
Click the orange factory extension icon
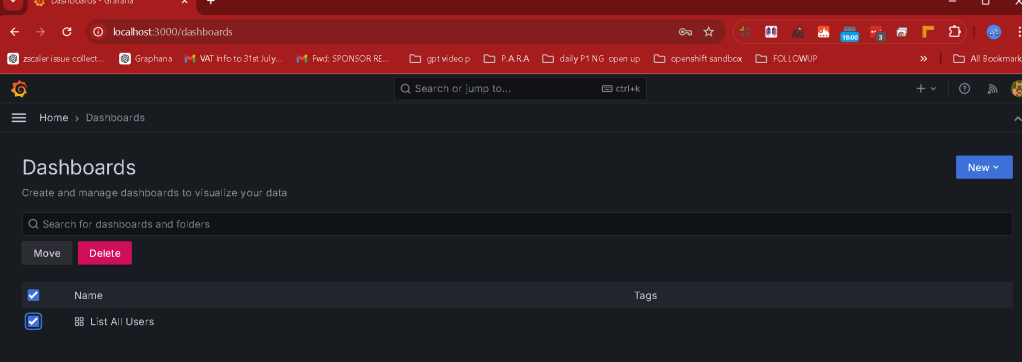[823, 31]
